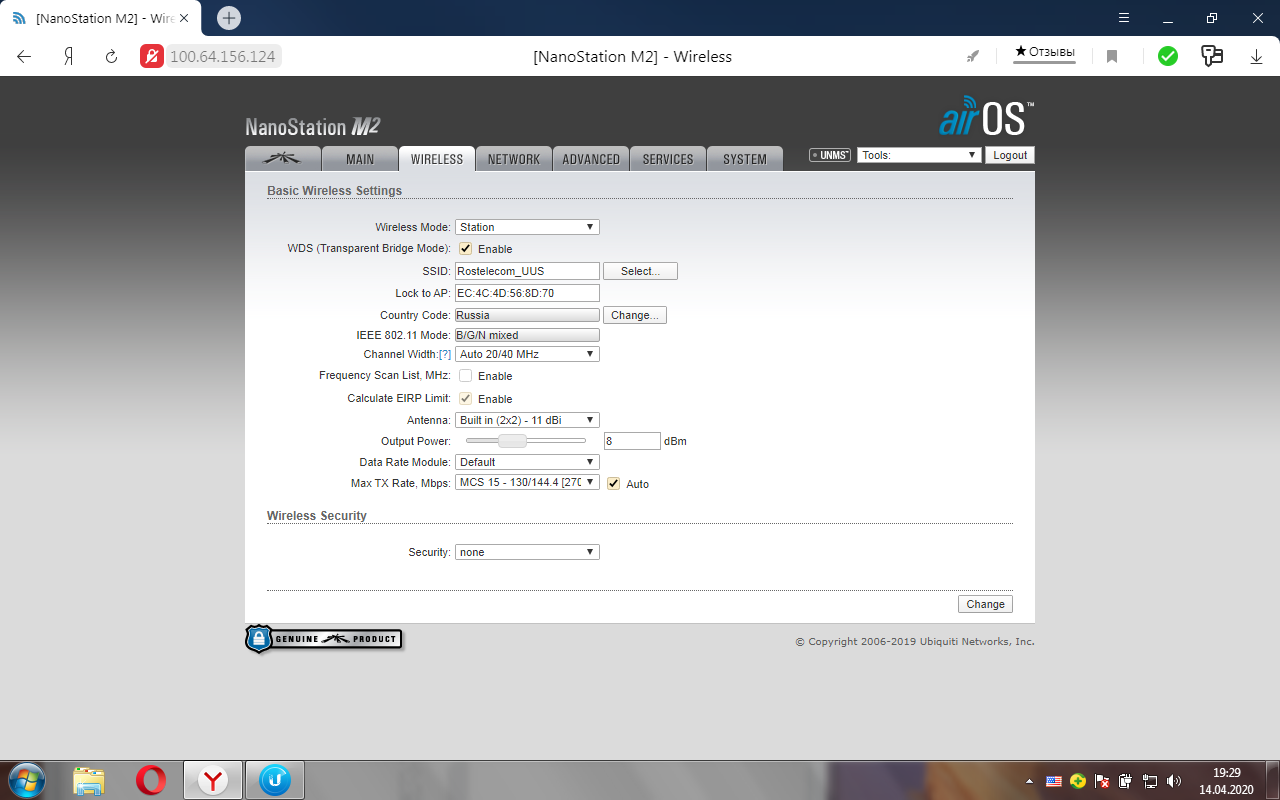Toggle Max TX Rate Auto checkbox
The height and width of the screenshot is (800, 1280).
point(614,483)
